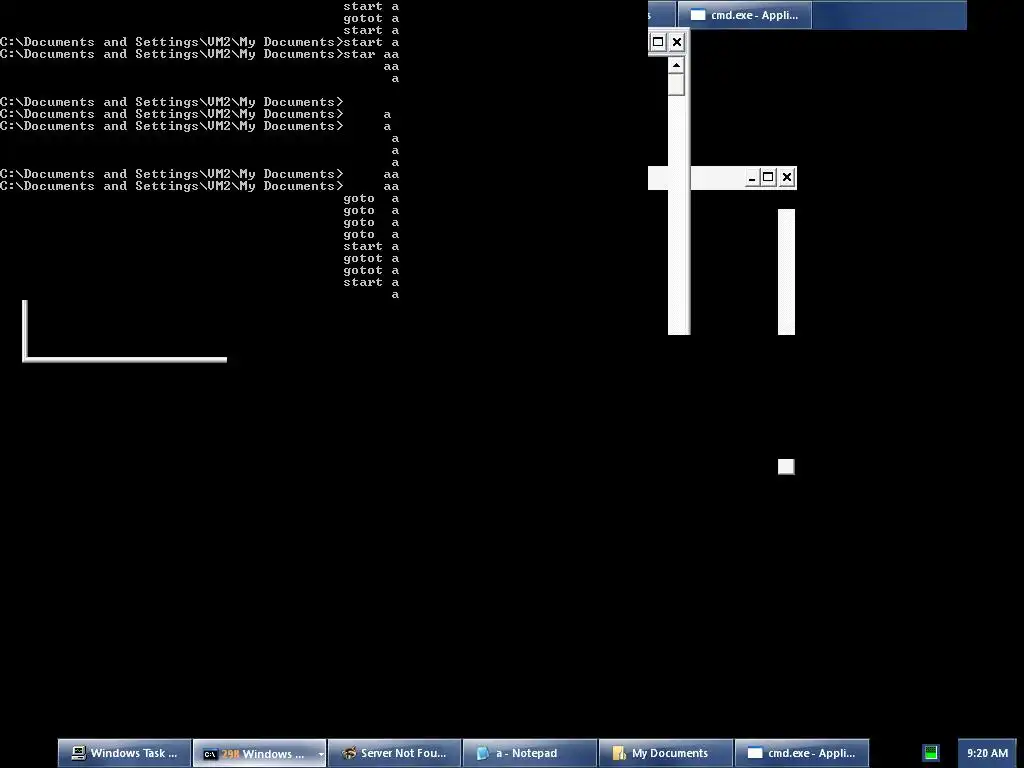Open My Documents from the taskbar
Screen dimensions: 1024x768
pyautogui.click(x=665, y=753)
